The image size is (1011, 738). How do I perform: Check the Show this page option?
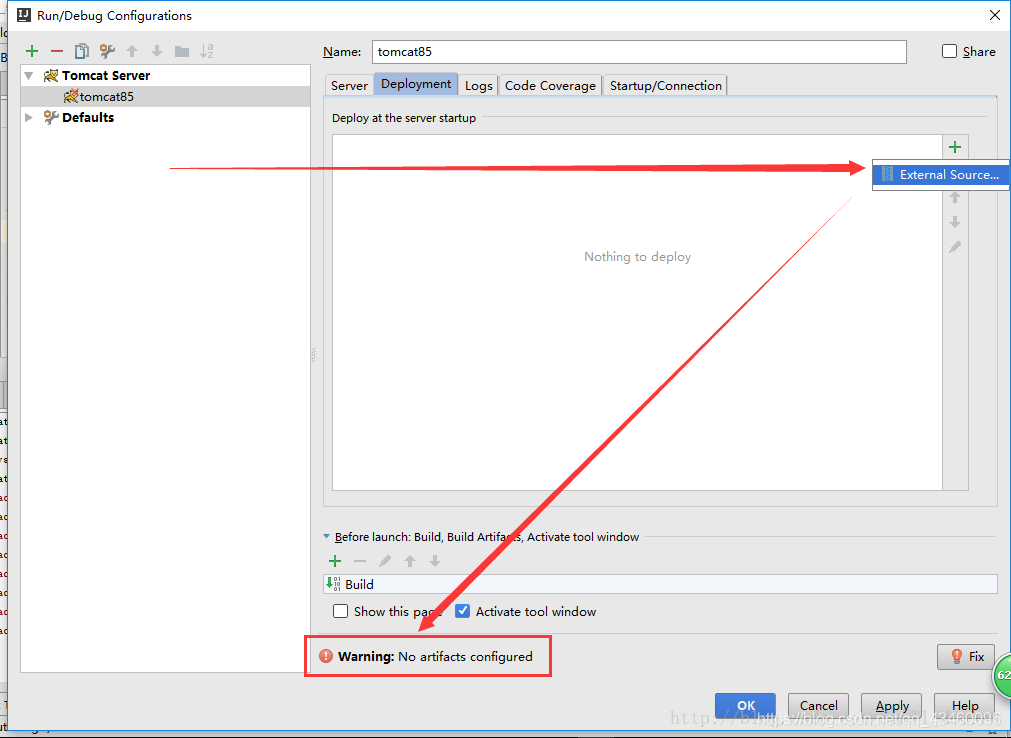tap(340, 611)
